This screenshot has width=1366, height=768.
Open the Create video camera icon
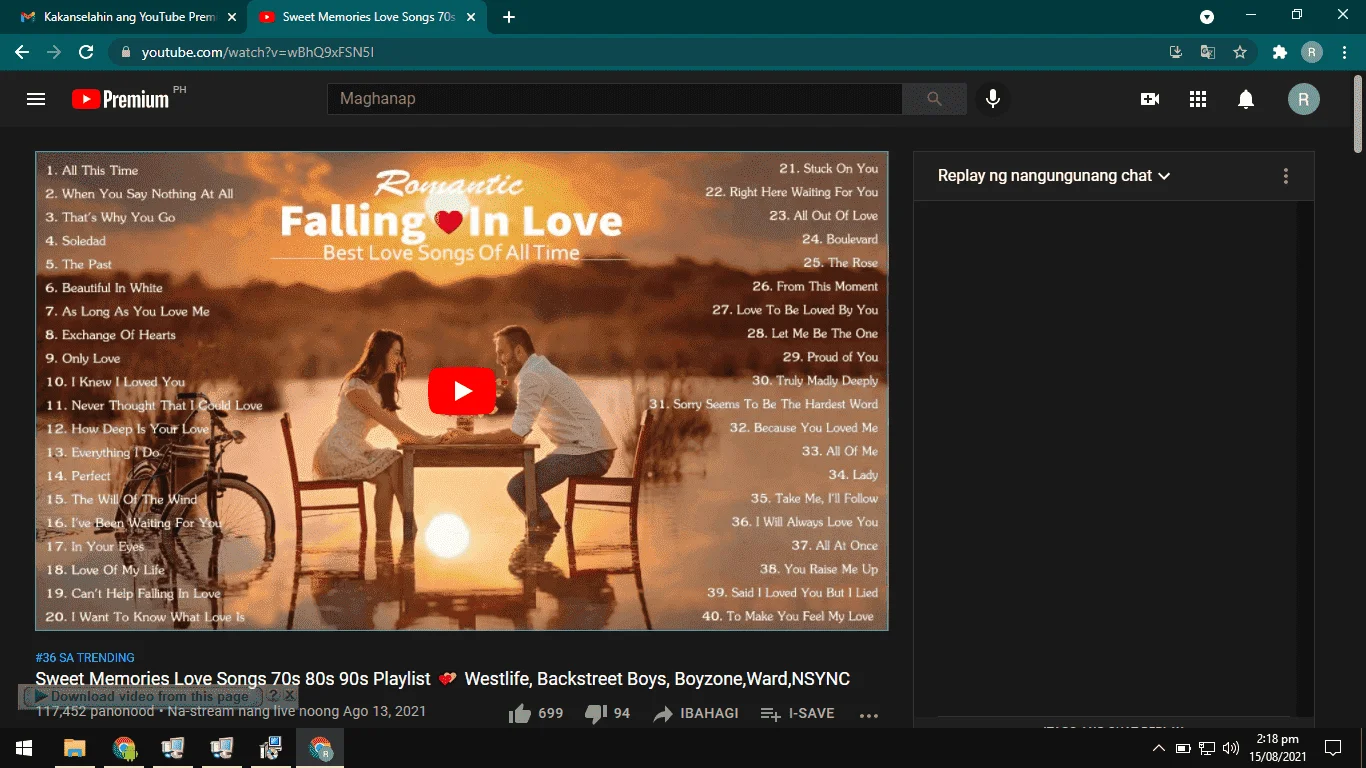[1150, 99]
